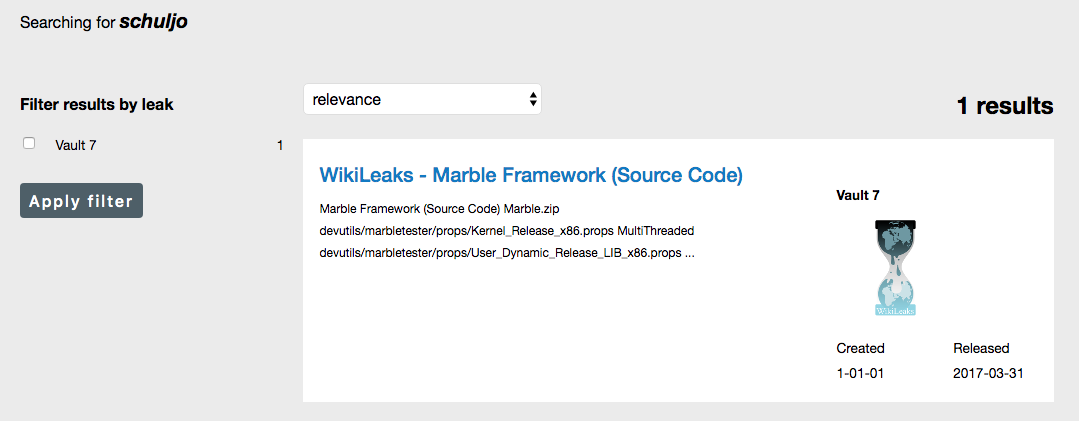Click the sort dropdown's up-down arrows
The width and height of the screenshot is (1079, 421).
pos(533,99)
